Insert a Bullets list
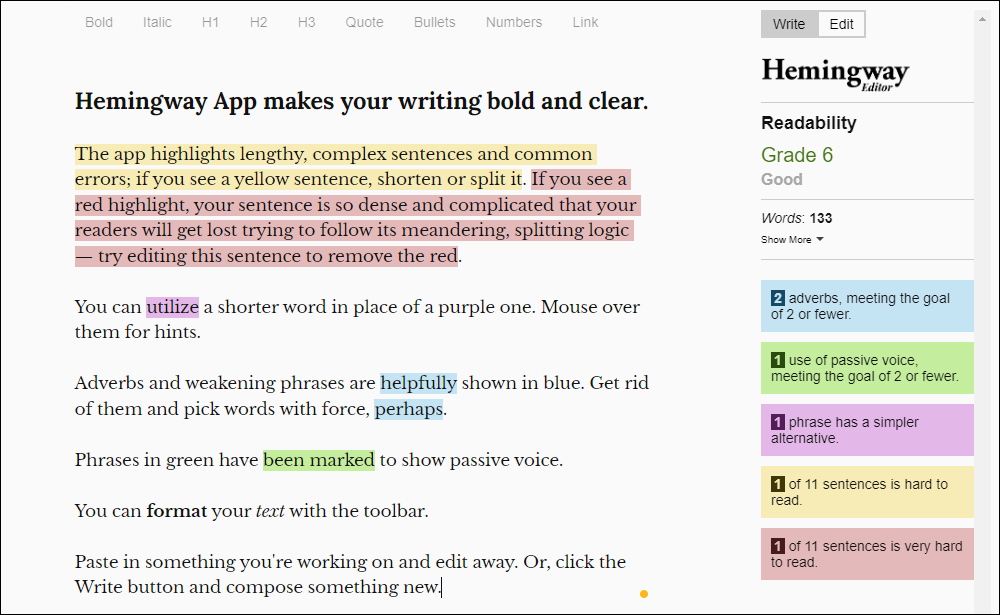Viewport: 1000px width, 615px height. coord(434,22)
